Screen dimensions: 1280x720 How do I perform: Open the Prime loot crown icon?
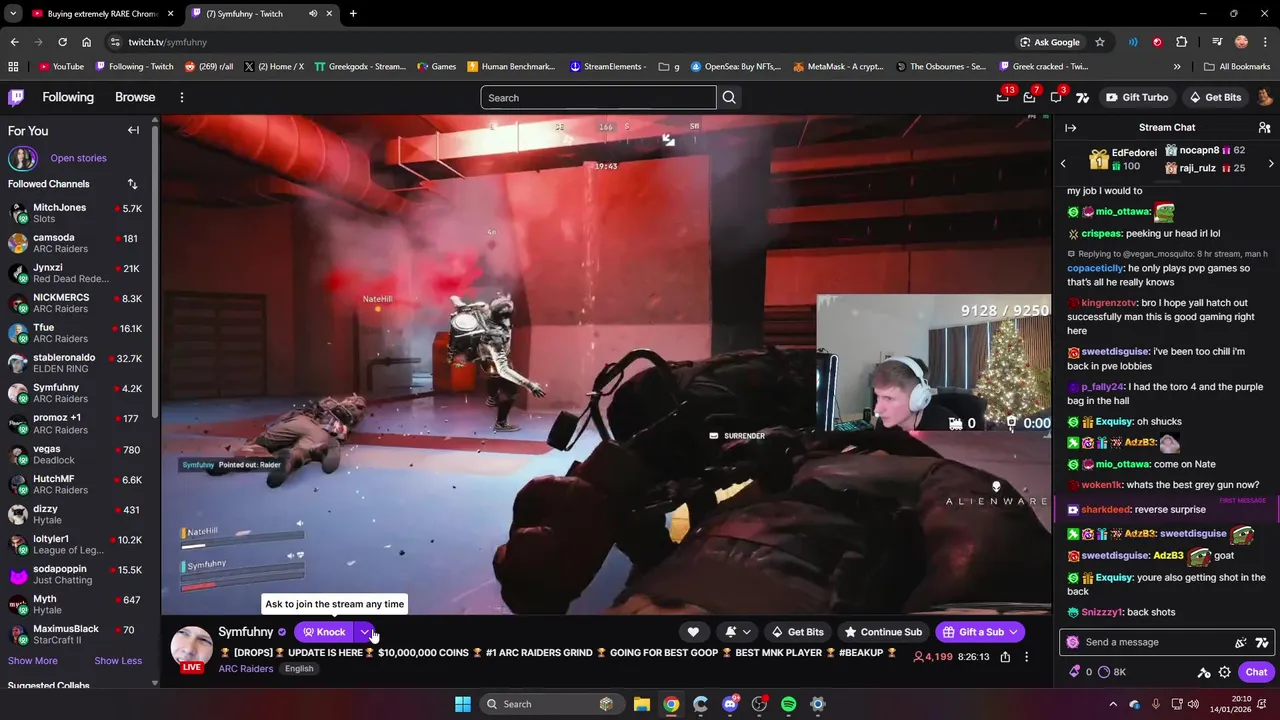point(1003,97)
